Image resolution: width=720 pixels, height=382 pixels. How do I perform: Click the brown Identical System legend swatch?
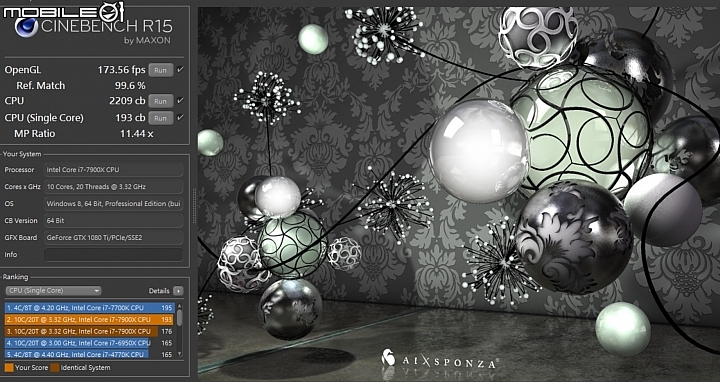tap(55, 367)
